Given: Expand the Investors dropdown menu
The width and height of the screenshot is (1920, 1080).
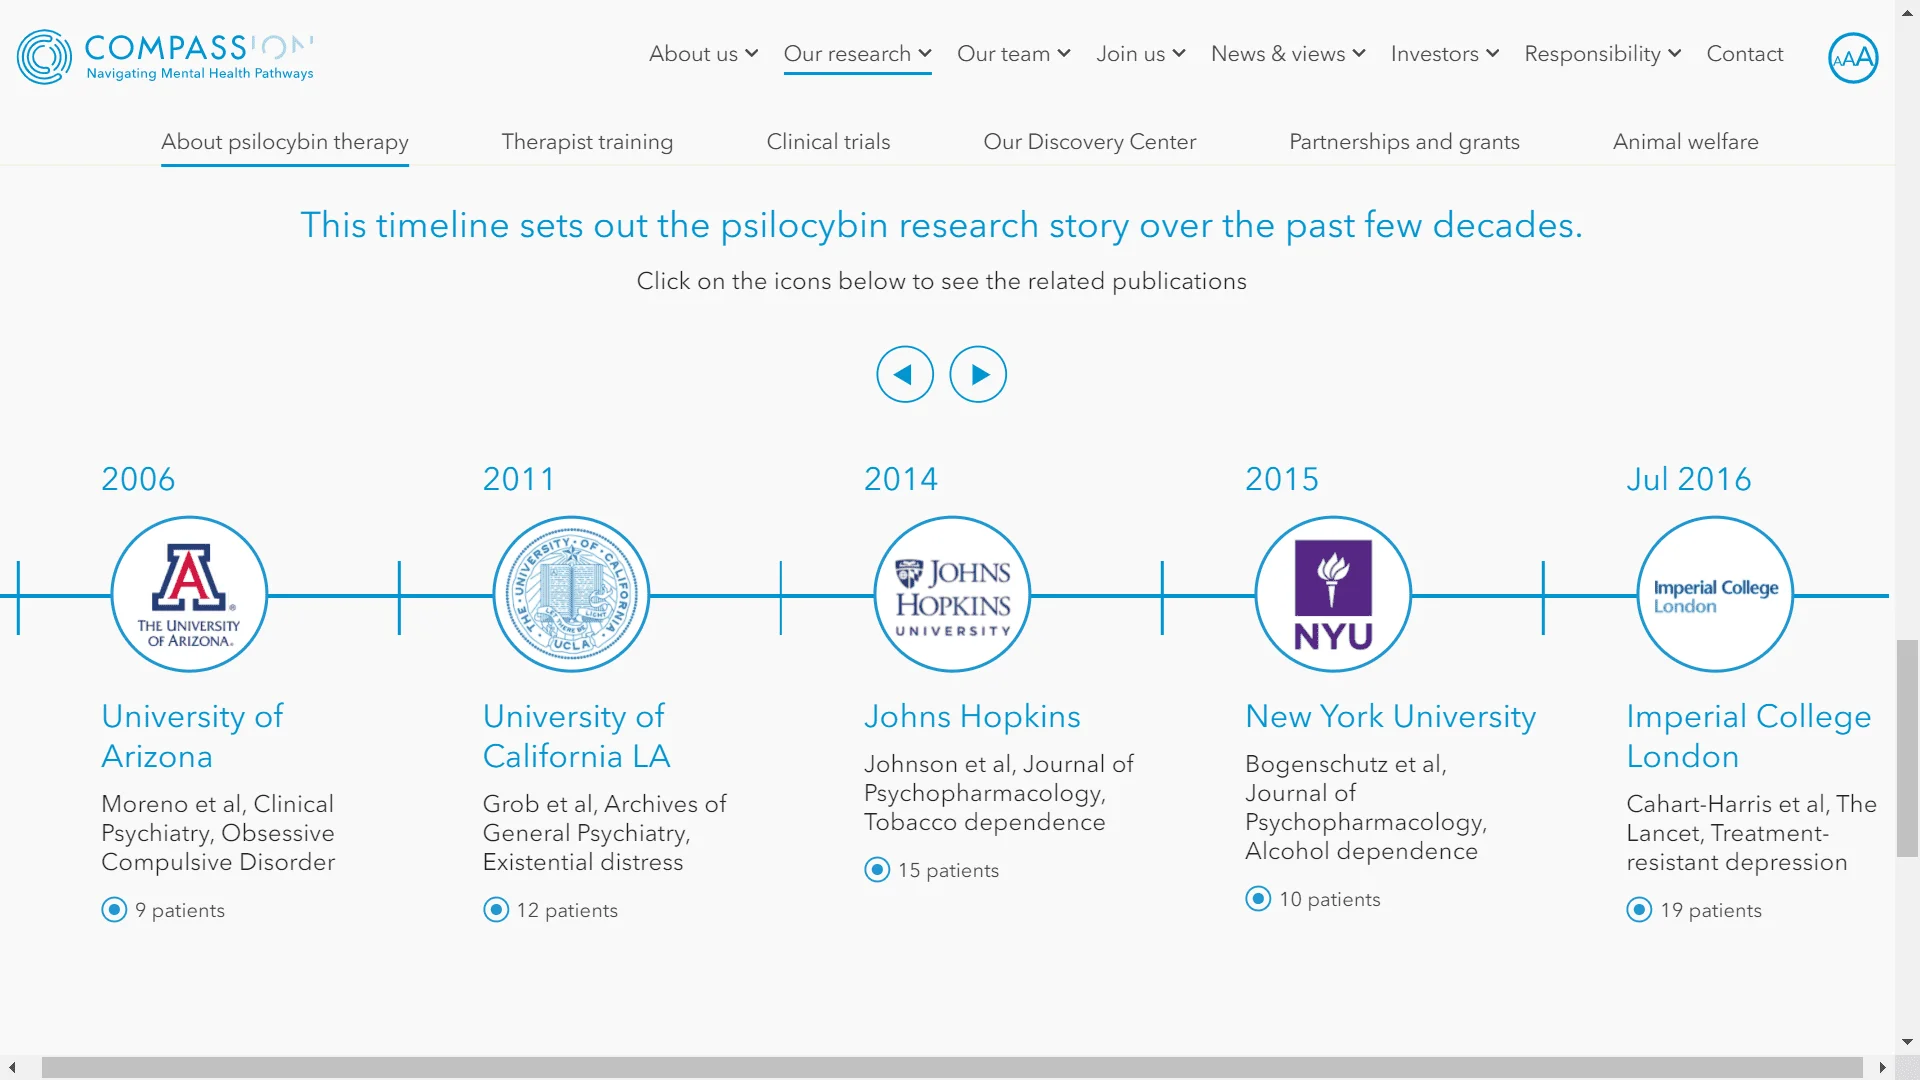Looking at the screenshot, I should 1444,54.
